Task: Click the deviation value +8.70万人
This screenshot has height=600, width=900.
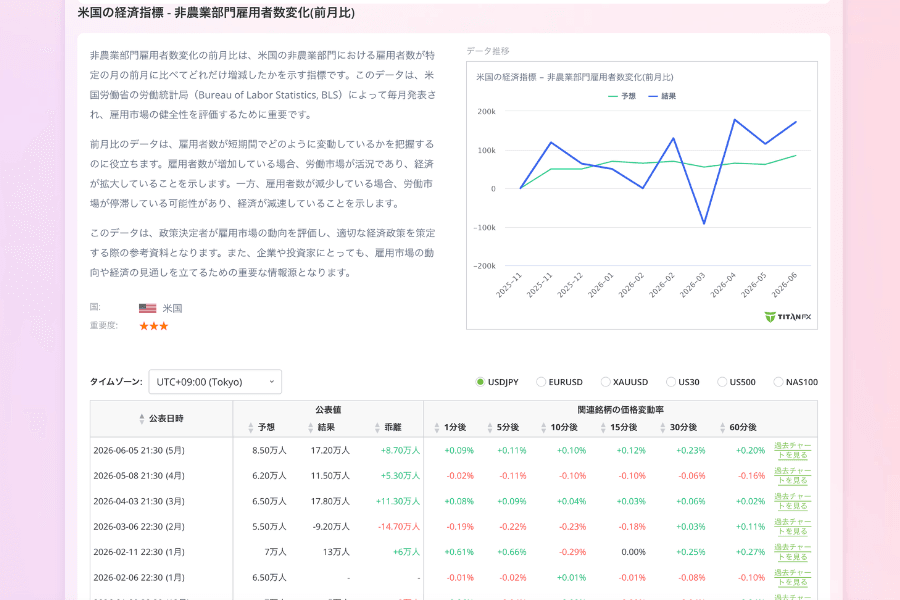Action: [x=400, y=450]
